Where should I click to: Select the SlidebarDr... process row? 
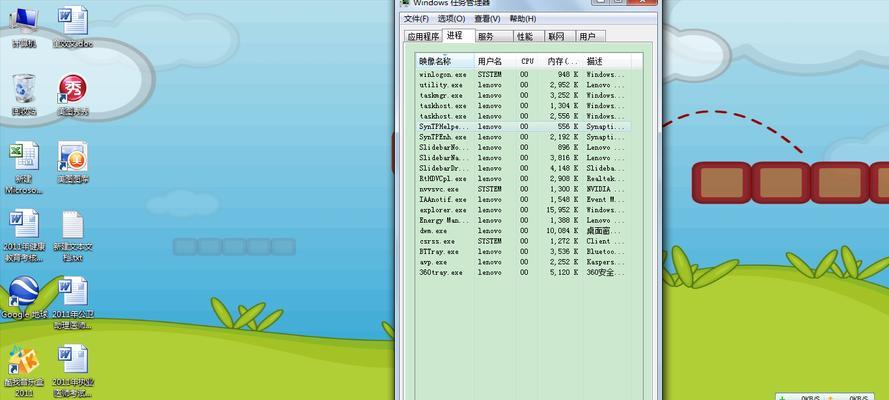coord(523,168)
